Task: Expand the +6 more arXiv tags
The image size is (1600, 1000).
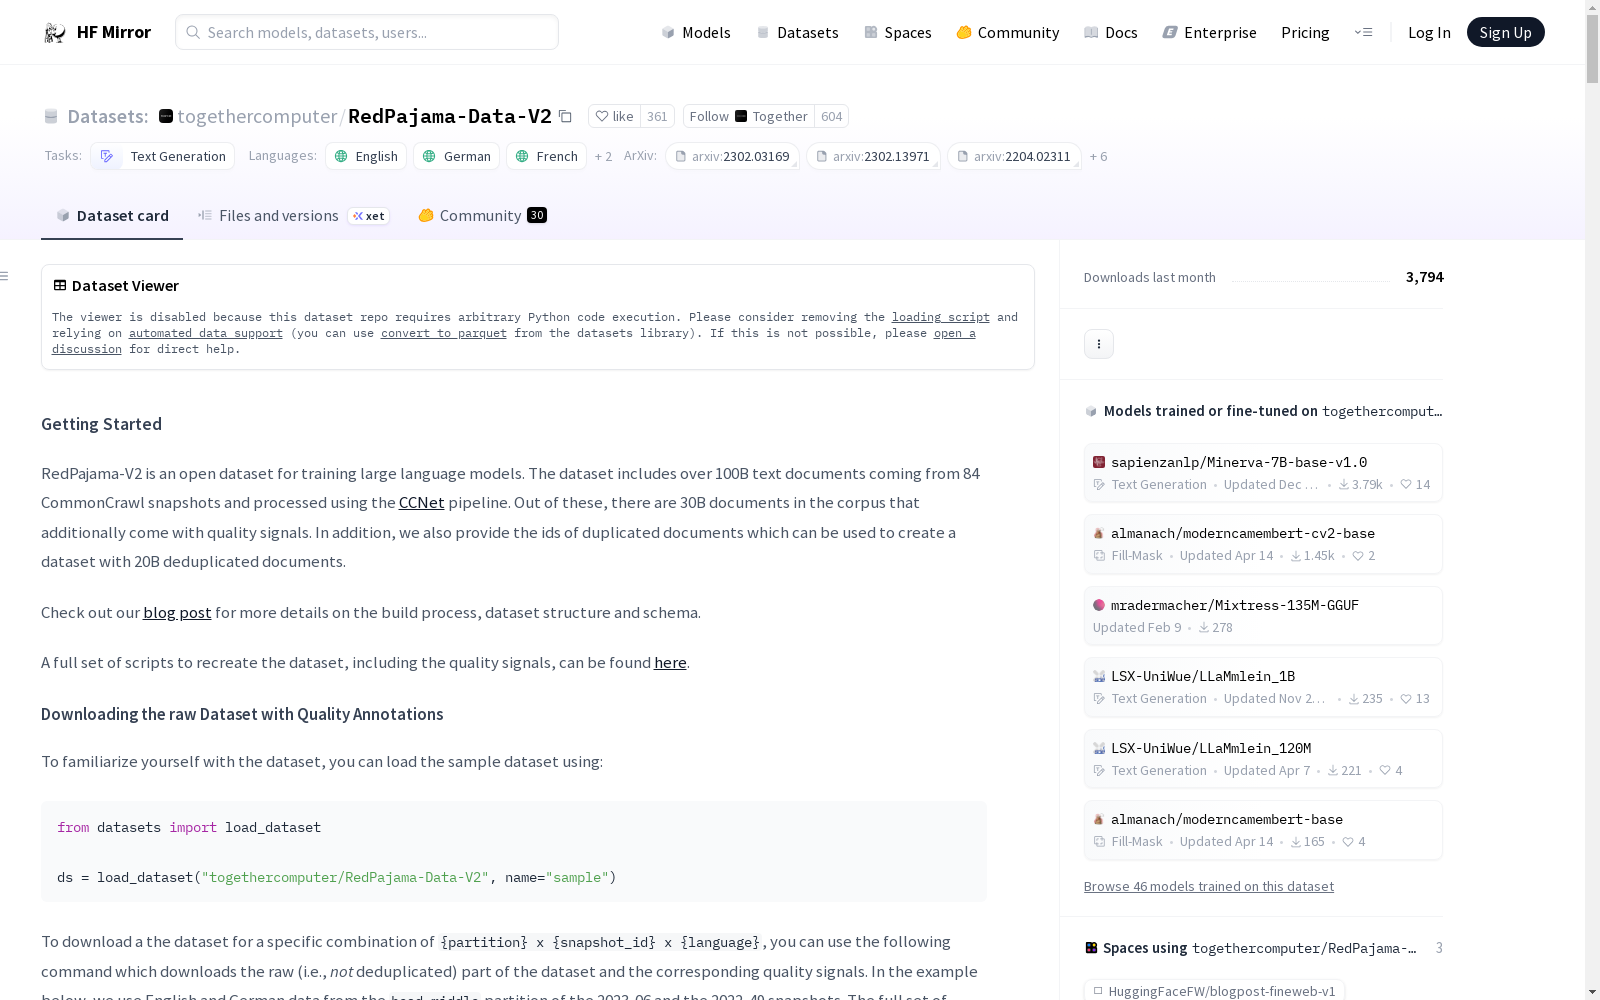Action: coord(1098,156)
